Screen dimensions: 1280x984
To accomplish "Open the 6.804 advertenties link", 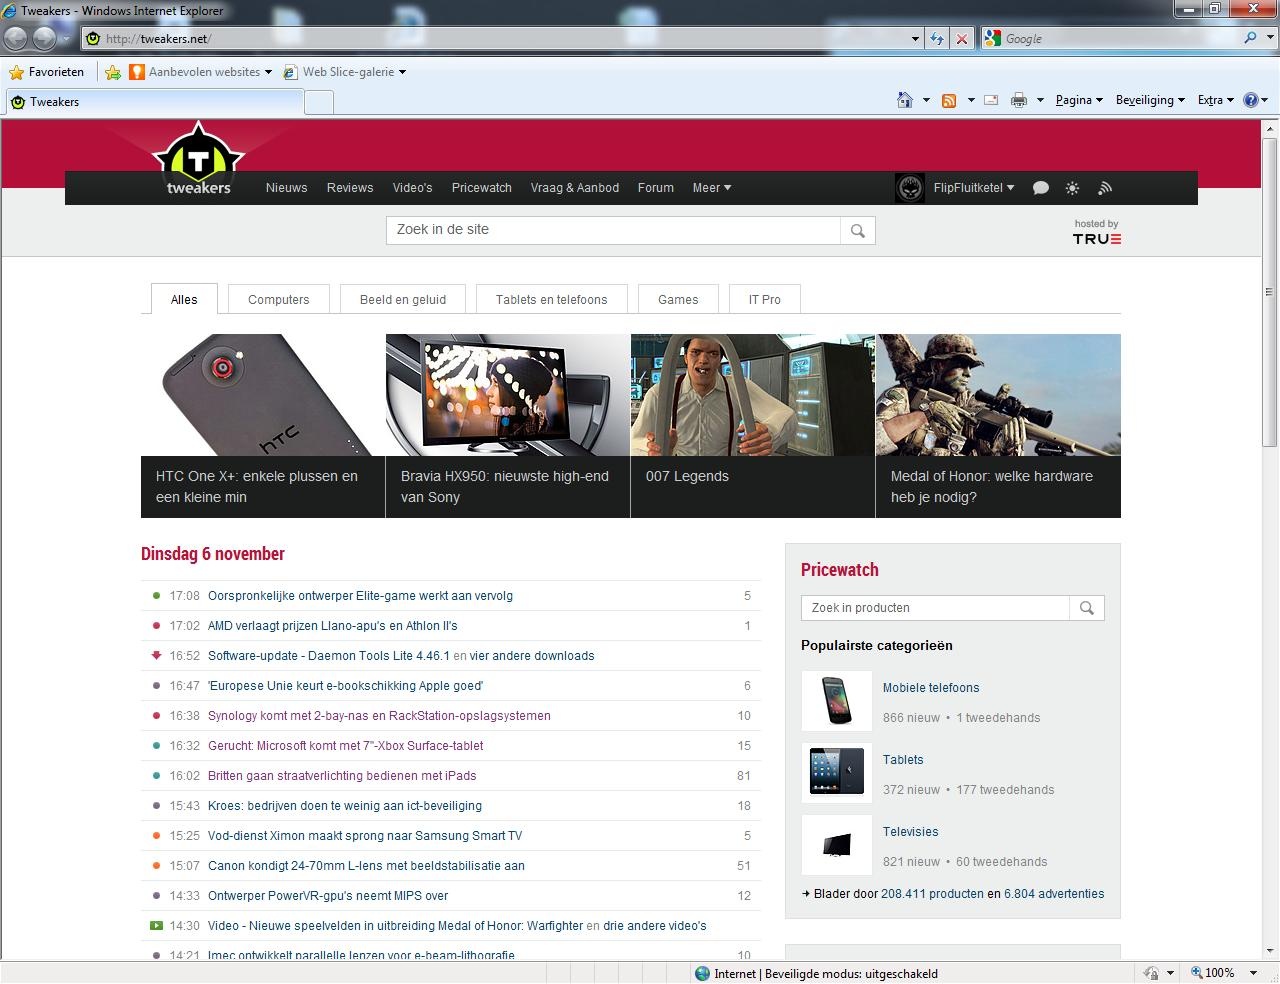I will pos(1054,894).
